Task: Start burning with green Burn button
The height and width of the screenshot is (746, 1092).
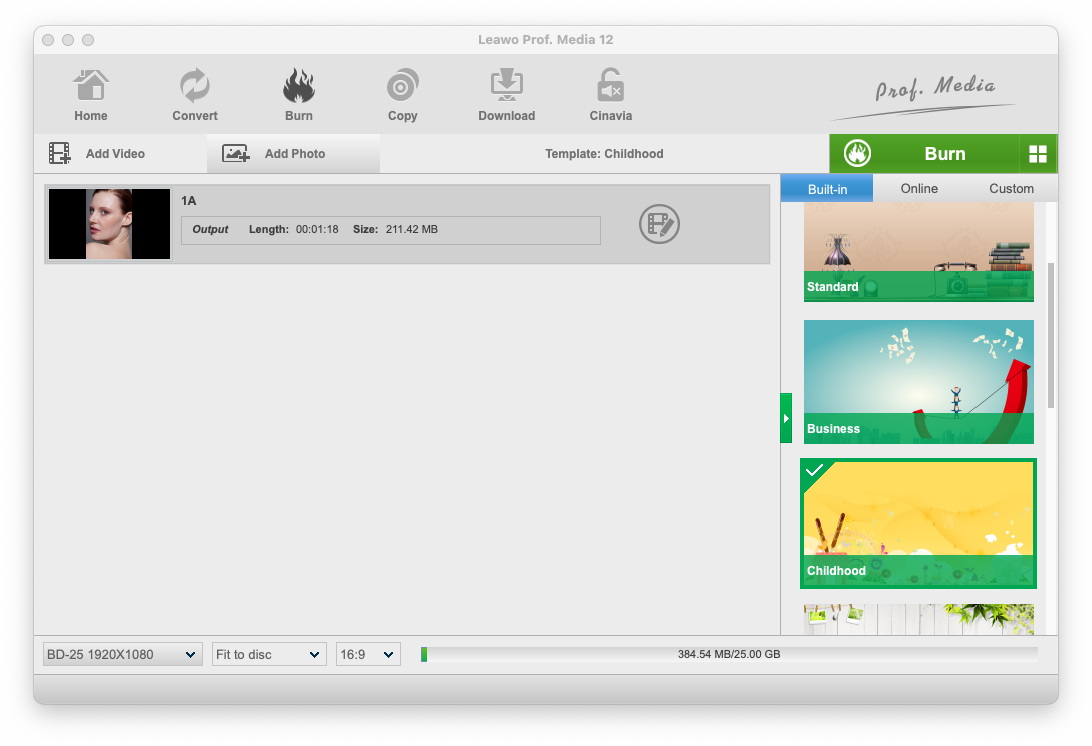Action: (924, 153)
